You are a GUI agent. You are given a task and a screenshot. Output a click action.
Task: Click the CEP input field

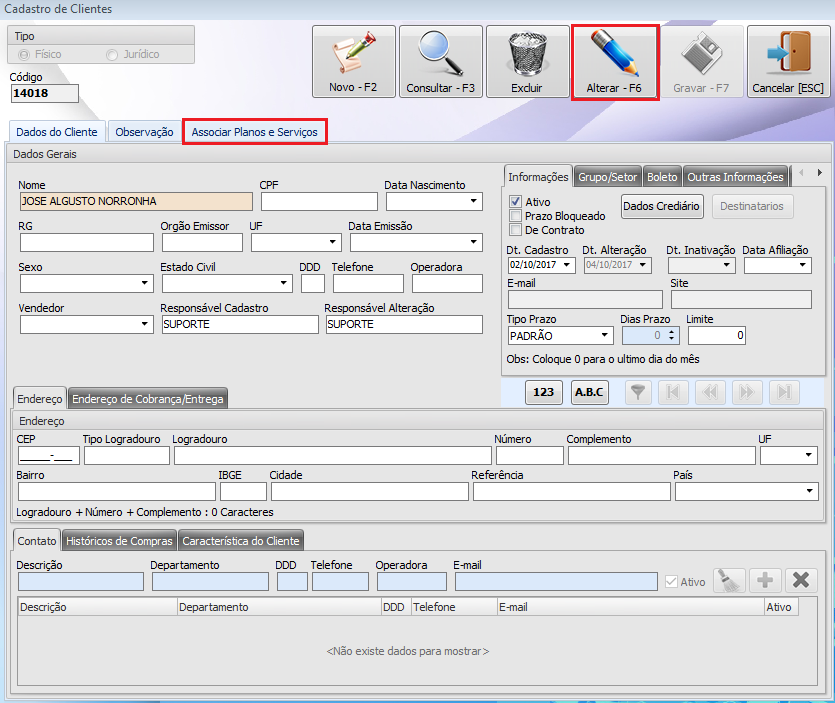click(x=49, y=456)
